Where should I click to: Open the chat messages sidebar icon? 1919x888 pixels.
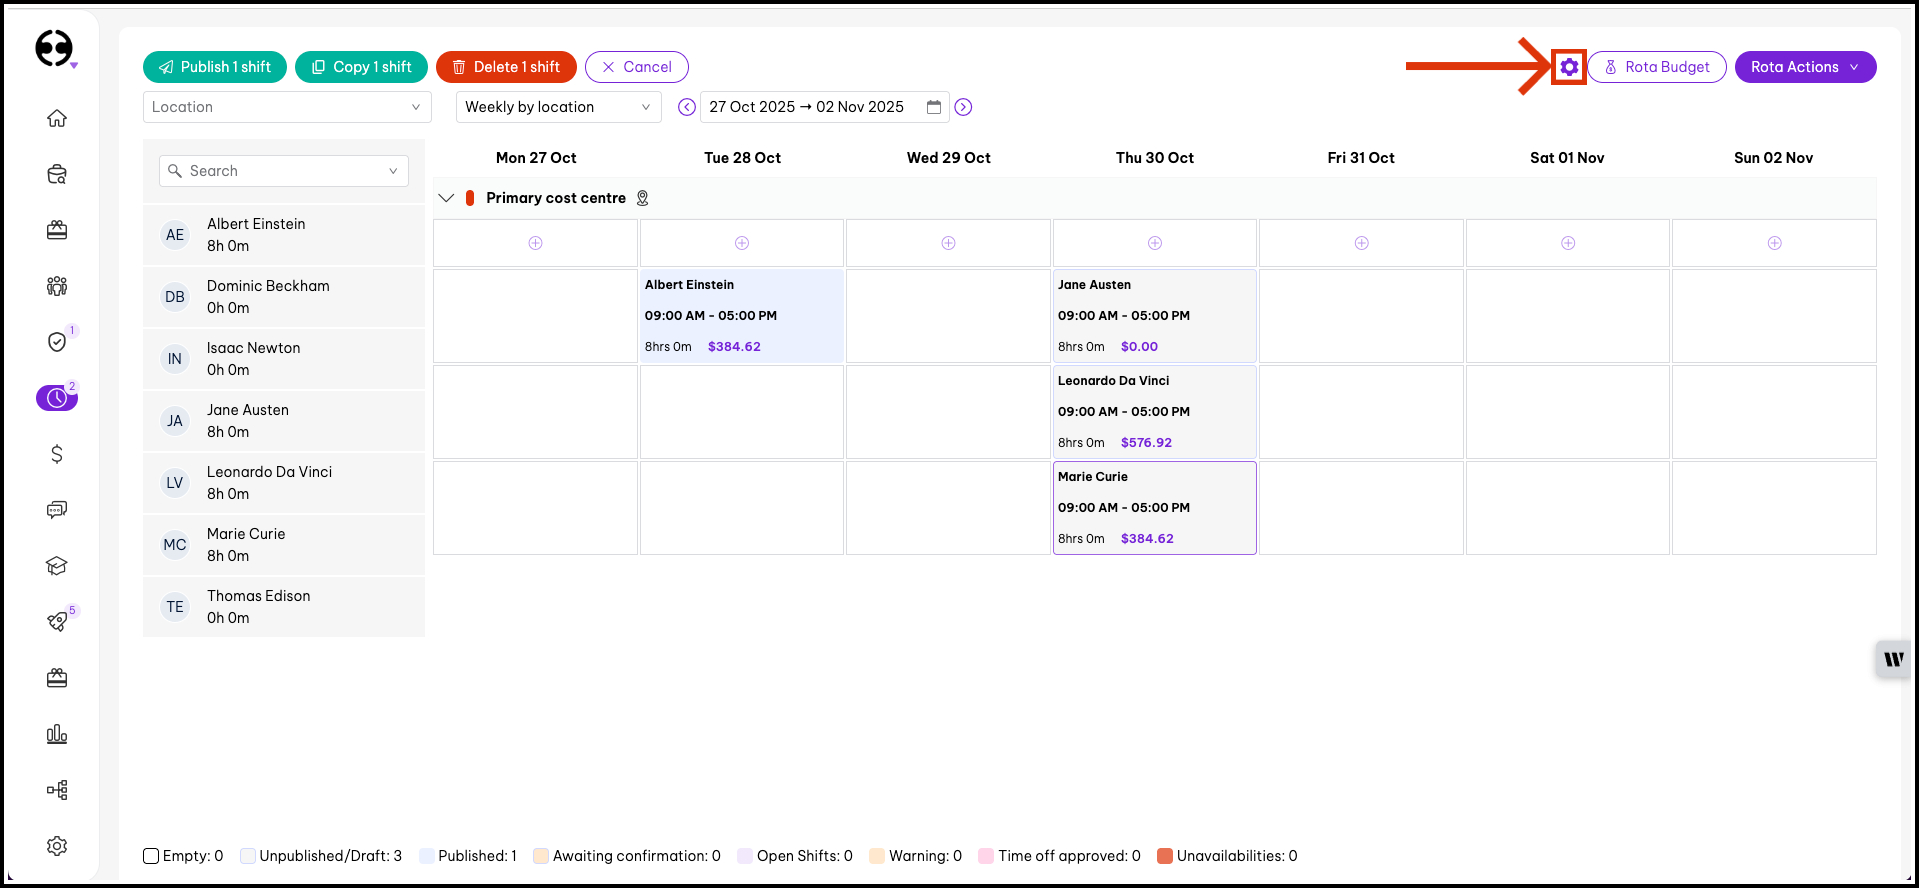pos(57,510)
